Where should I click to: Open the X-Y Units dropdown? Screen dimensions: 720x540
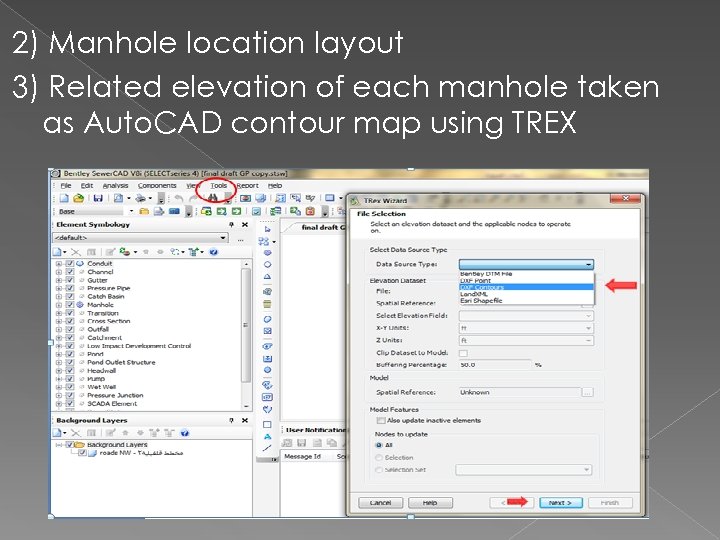[526, 328]
